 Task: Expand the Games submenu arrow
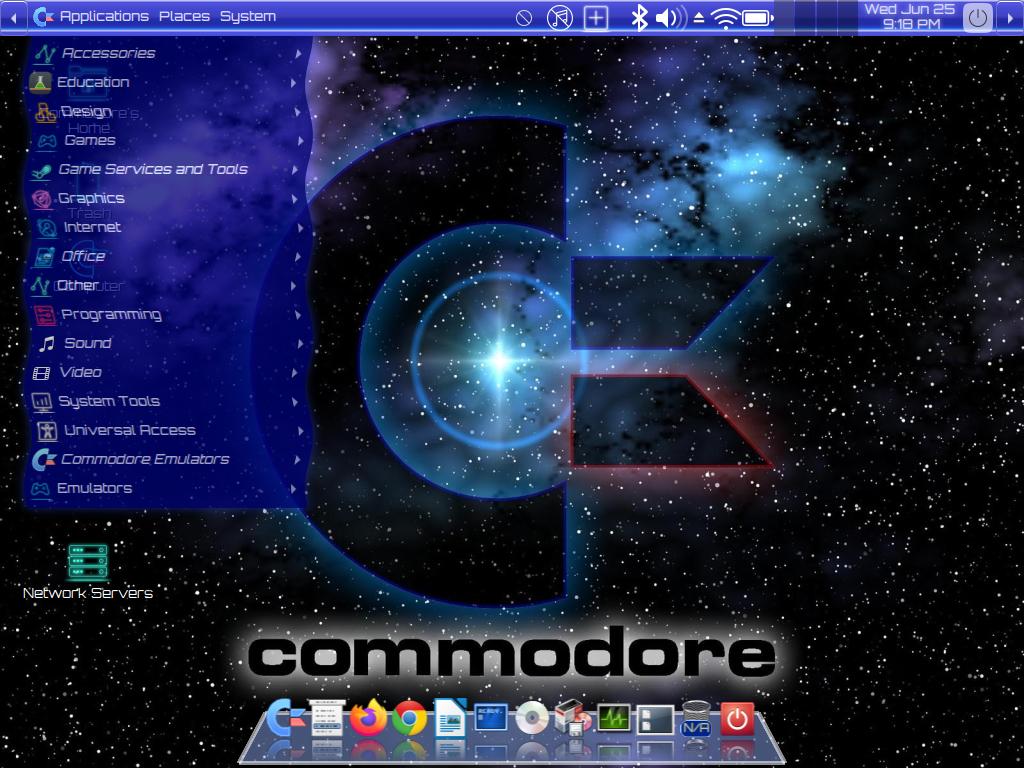(x=300, y=140)
